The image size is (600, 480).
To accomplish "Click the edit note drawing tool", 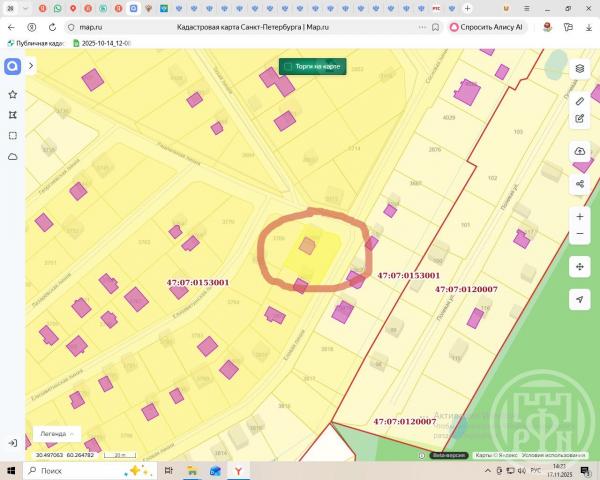I will pos(580,118).
